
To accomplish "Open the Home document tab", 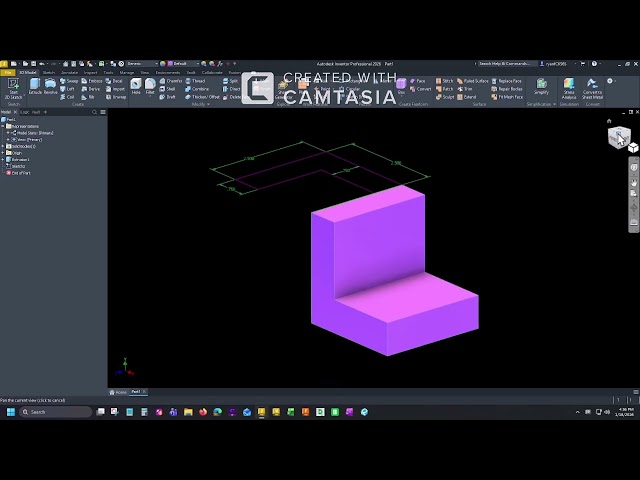I will (118, 392).
